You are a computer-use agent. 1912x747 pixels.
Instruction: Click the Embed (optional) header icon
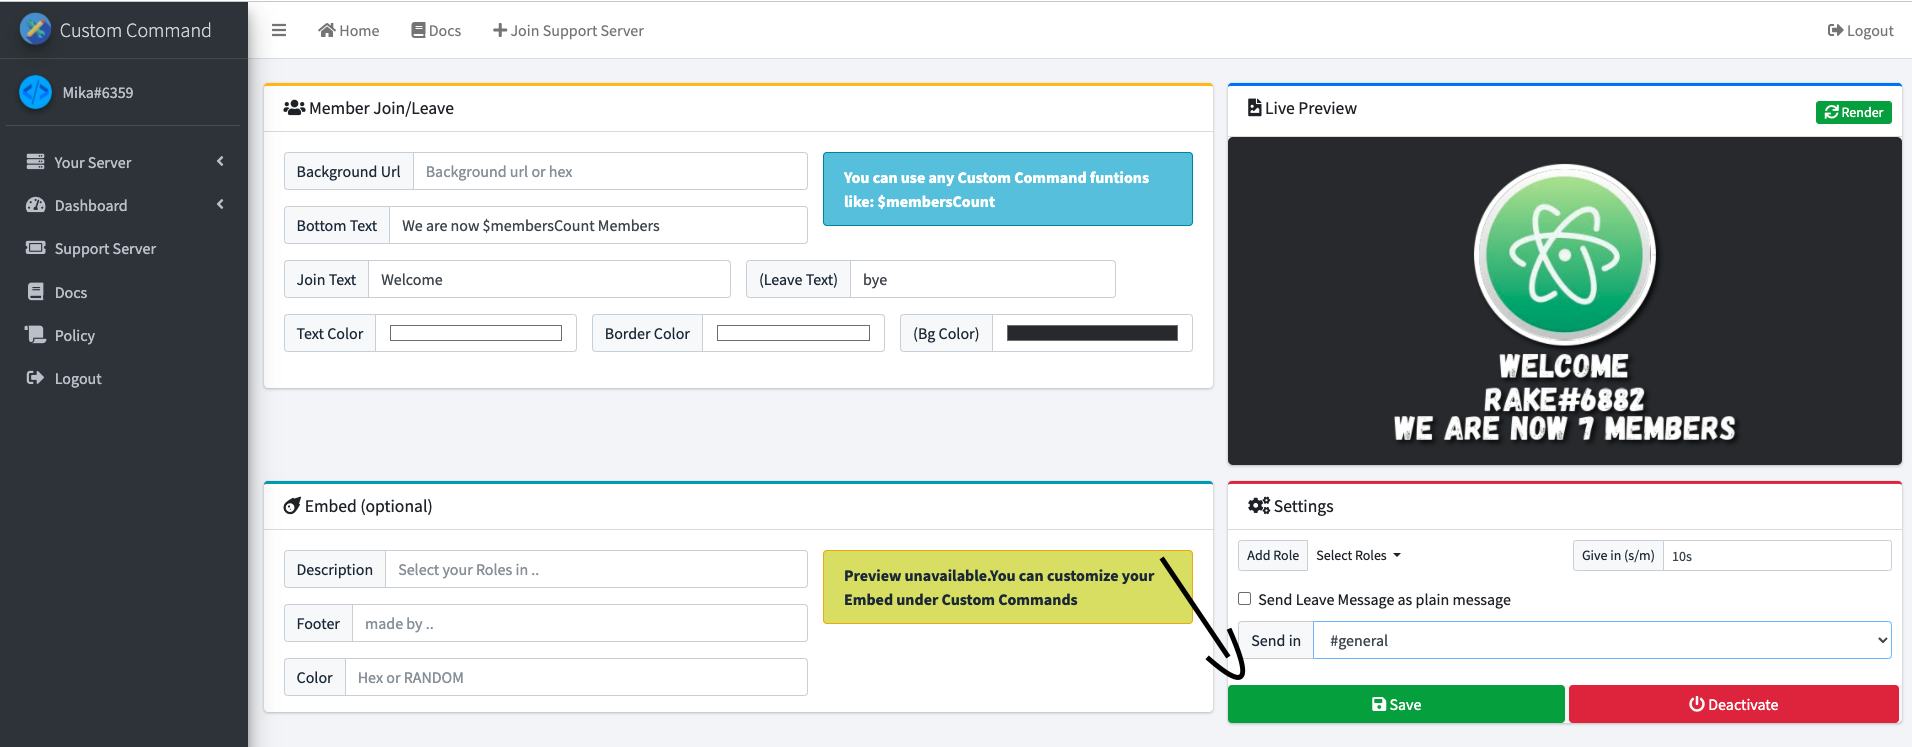[292, 505]
